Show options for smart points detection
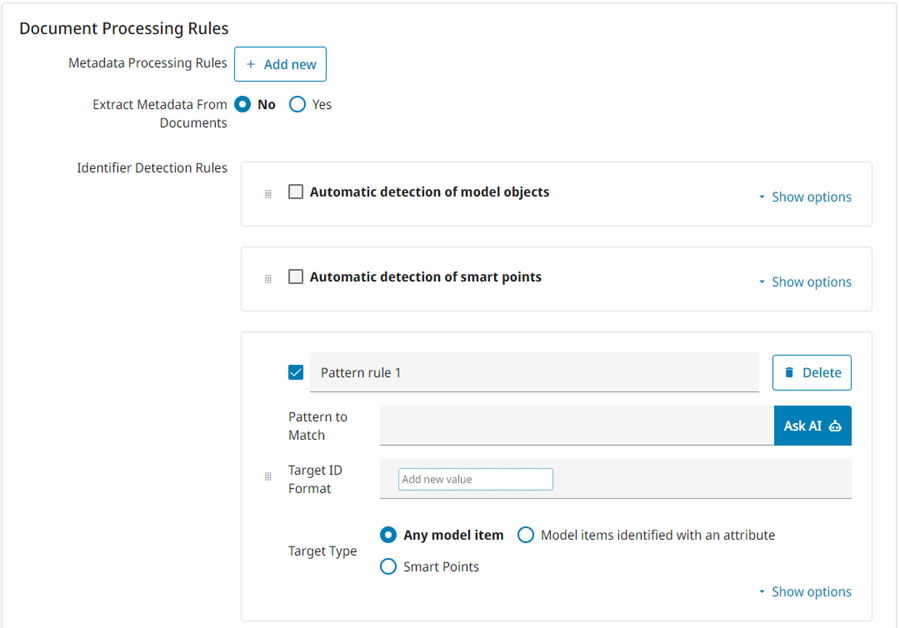 tap(805, 282)
